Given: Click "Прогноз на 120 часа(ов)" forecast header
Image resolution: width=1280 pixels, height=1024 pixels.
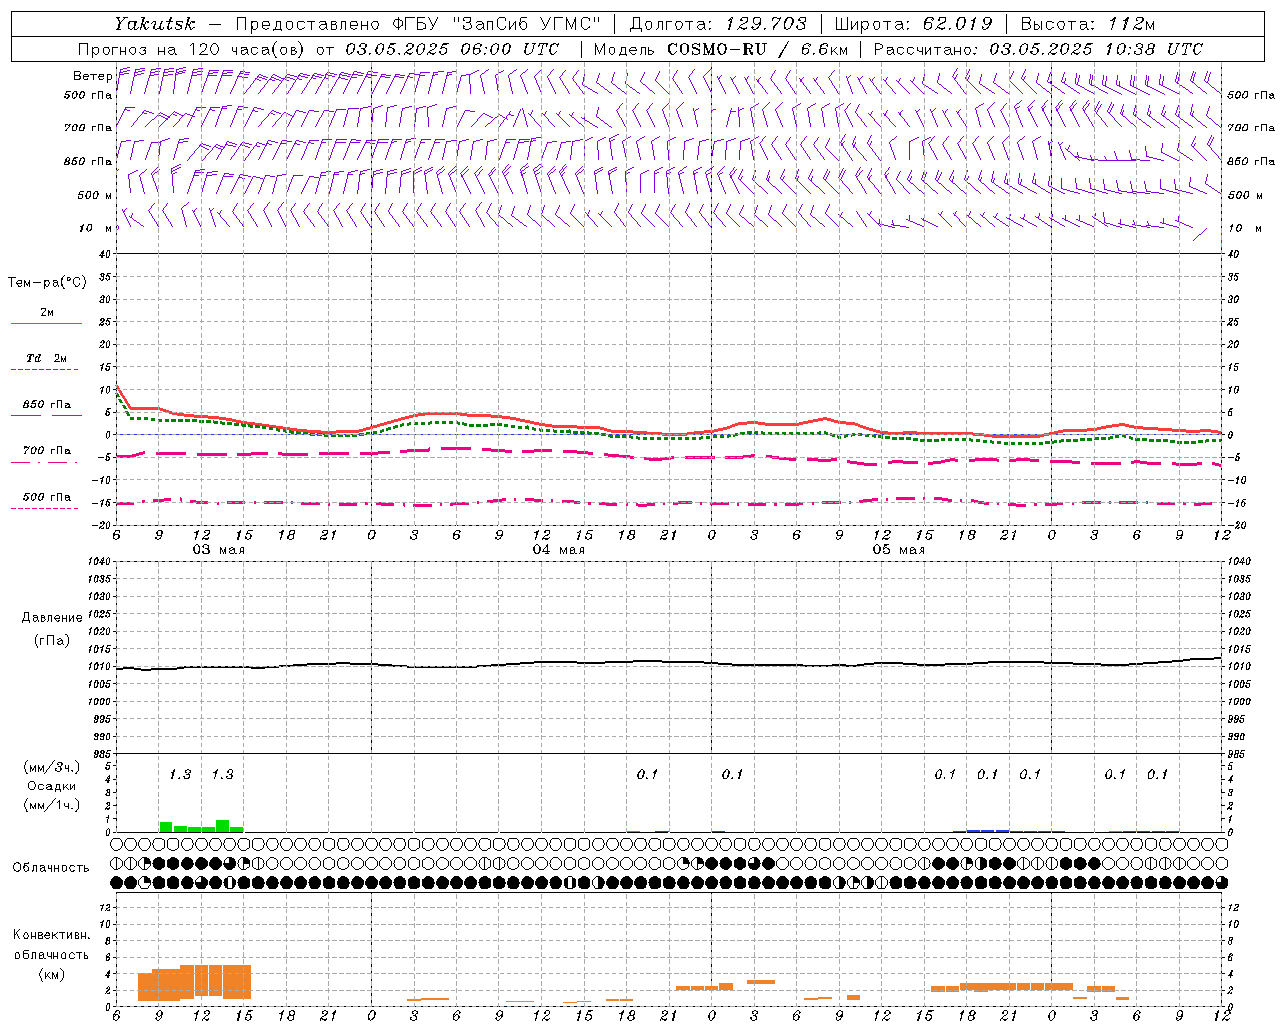Looking at the screenshot, I should tap(193, 49).
